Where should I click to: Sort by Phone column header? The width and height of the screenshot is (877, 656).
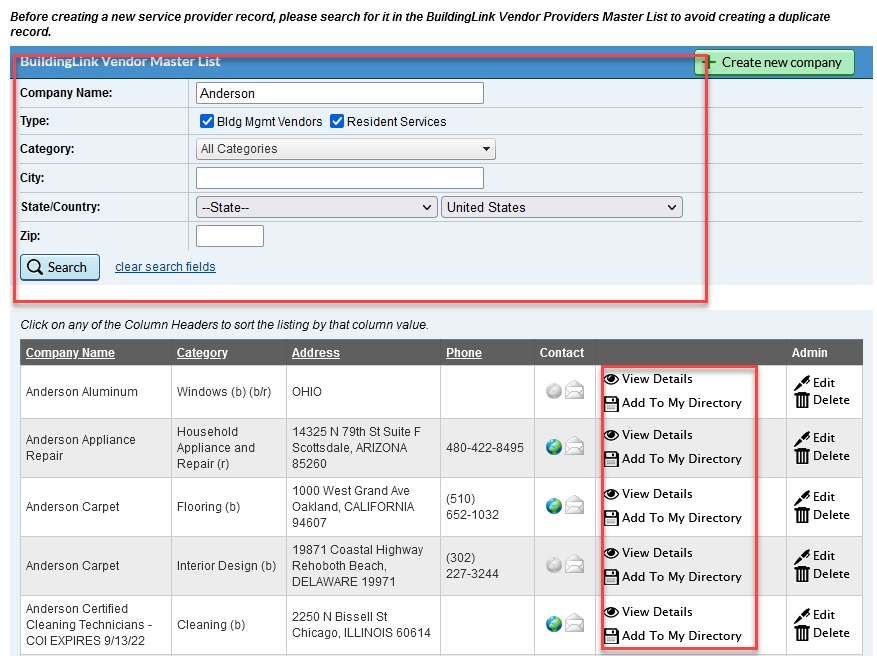click(x=464, y=353)
